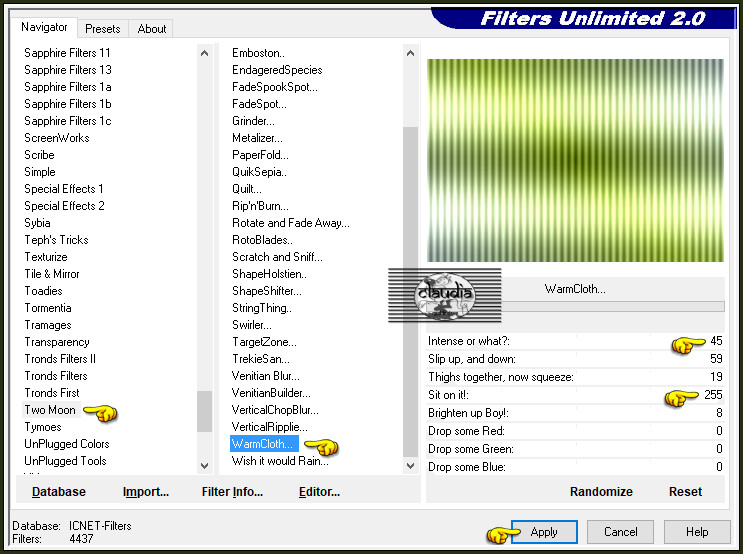Screen dimensions: 743x554
Task: Select UnPlugged Colors category
Action: tap(67, 444)
